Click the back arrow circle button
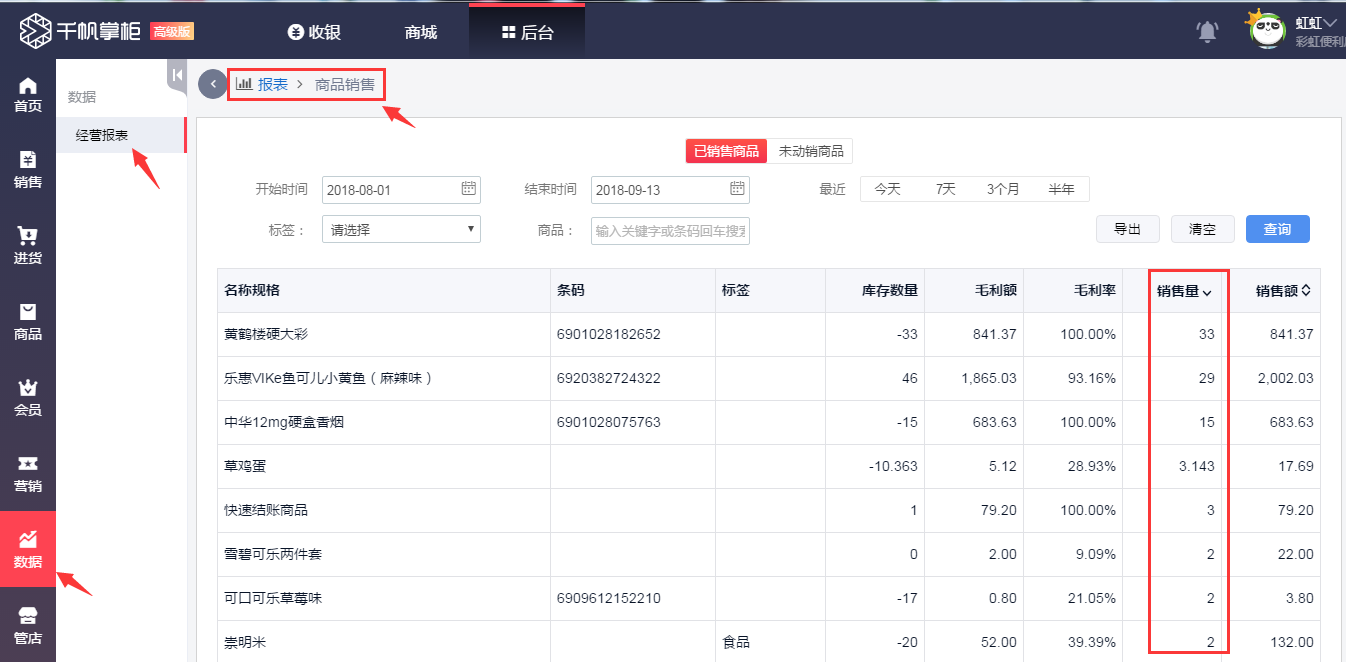 click(x=213, y=85)
